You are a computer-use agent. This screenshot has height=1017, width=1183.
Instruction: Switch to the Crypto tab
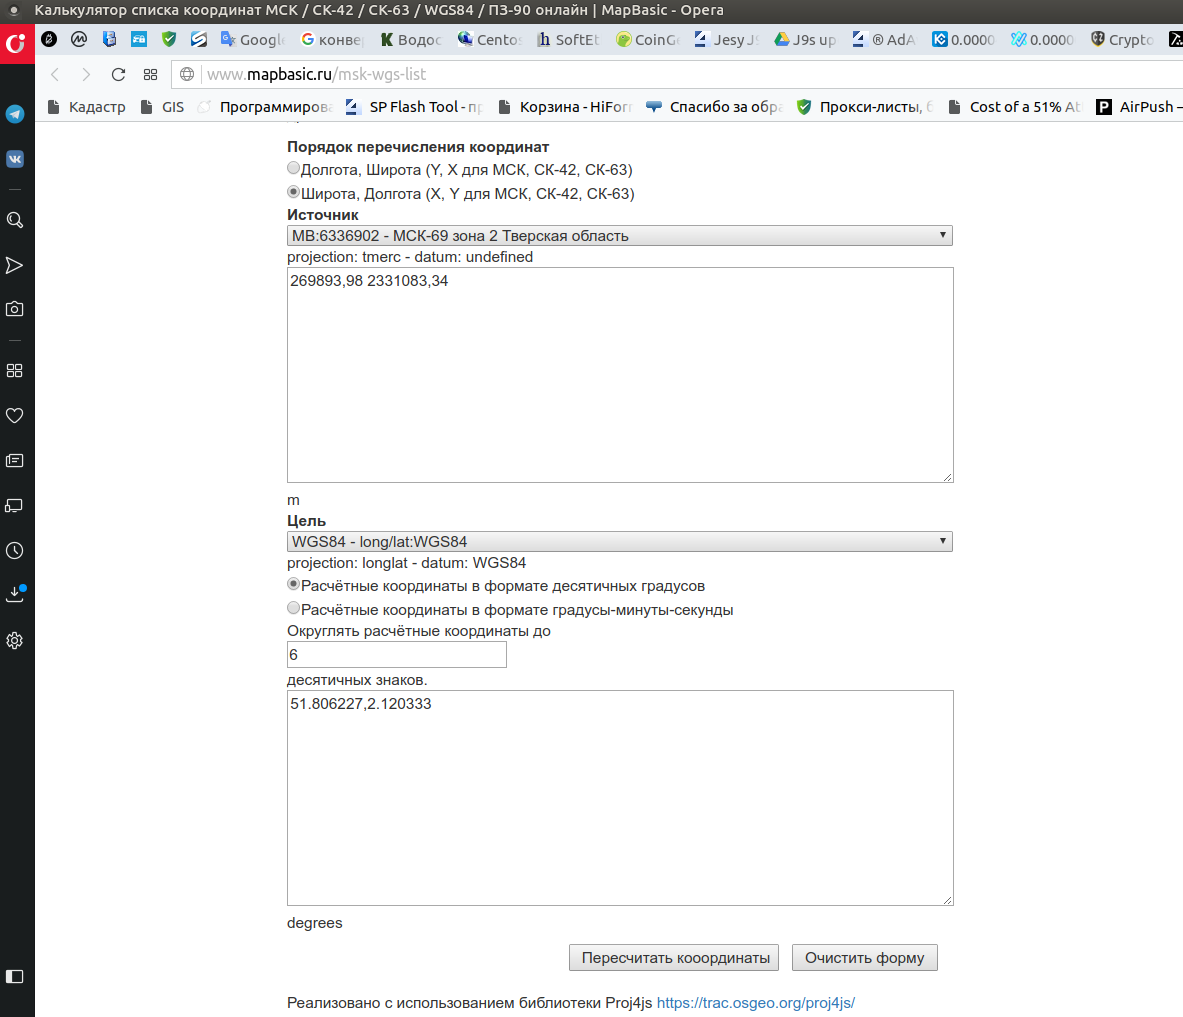click(x=1122, y=39)
